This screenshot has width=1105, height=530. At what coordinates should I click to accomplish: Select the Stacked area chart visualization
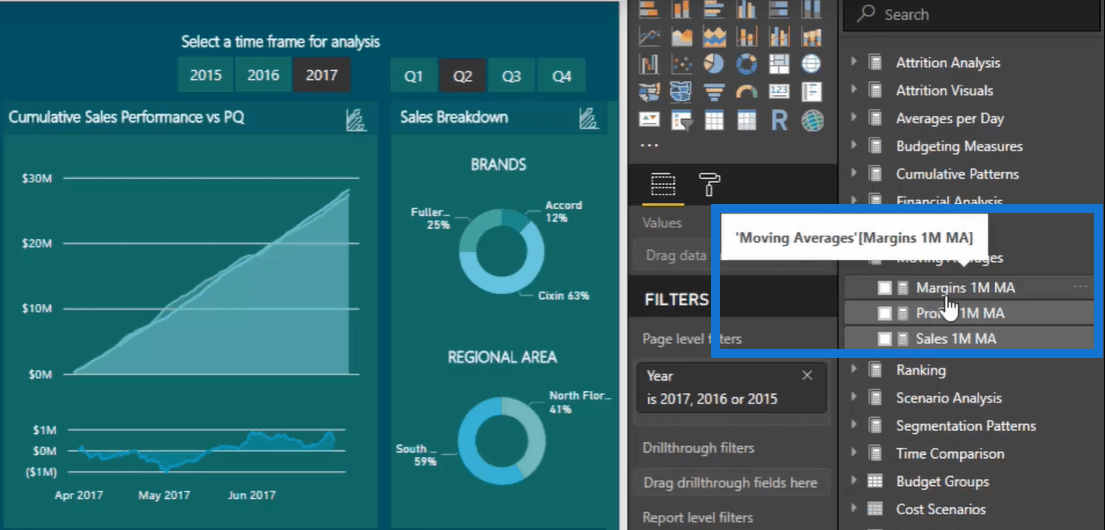coord(715,36)
